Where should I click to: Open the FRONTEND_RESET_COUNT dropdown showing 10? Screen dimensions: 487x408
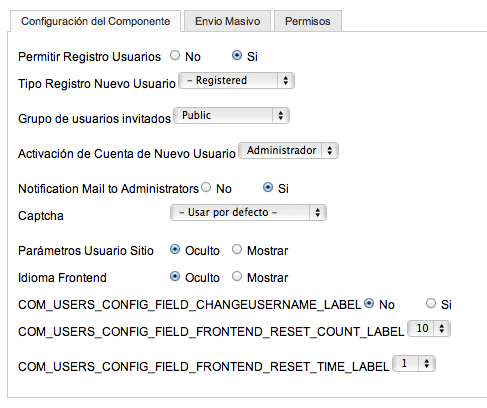pyautogui.click(x=429, y=329)
